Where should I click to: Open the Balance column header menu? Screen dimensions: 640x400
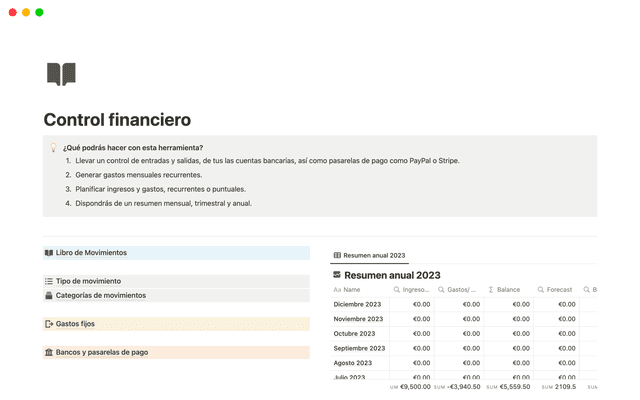508,290
